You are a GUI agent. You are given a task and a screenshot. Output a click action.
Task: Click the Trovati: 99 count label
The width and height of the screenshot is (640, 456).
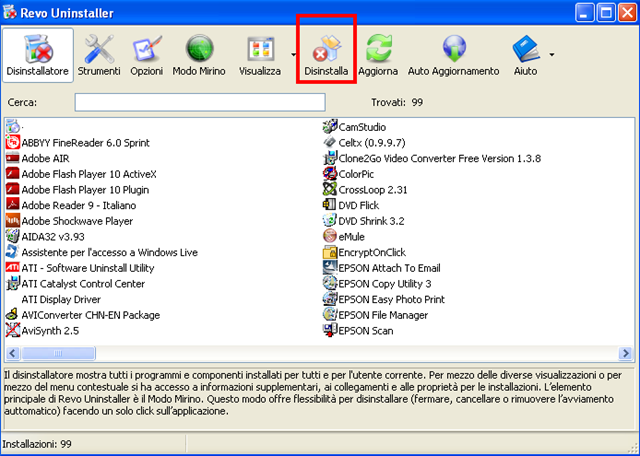397,102
